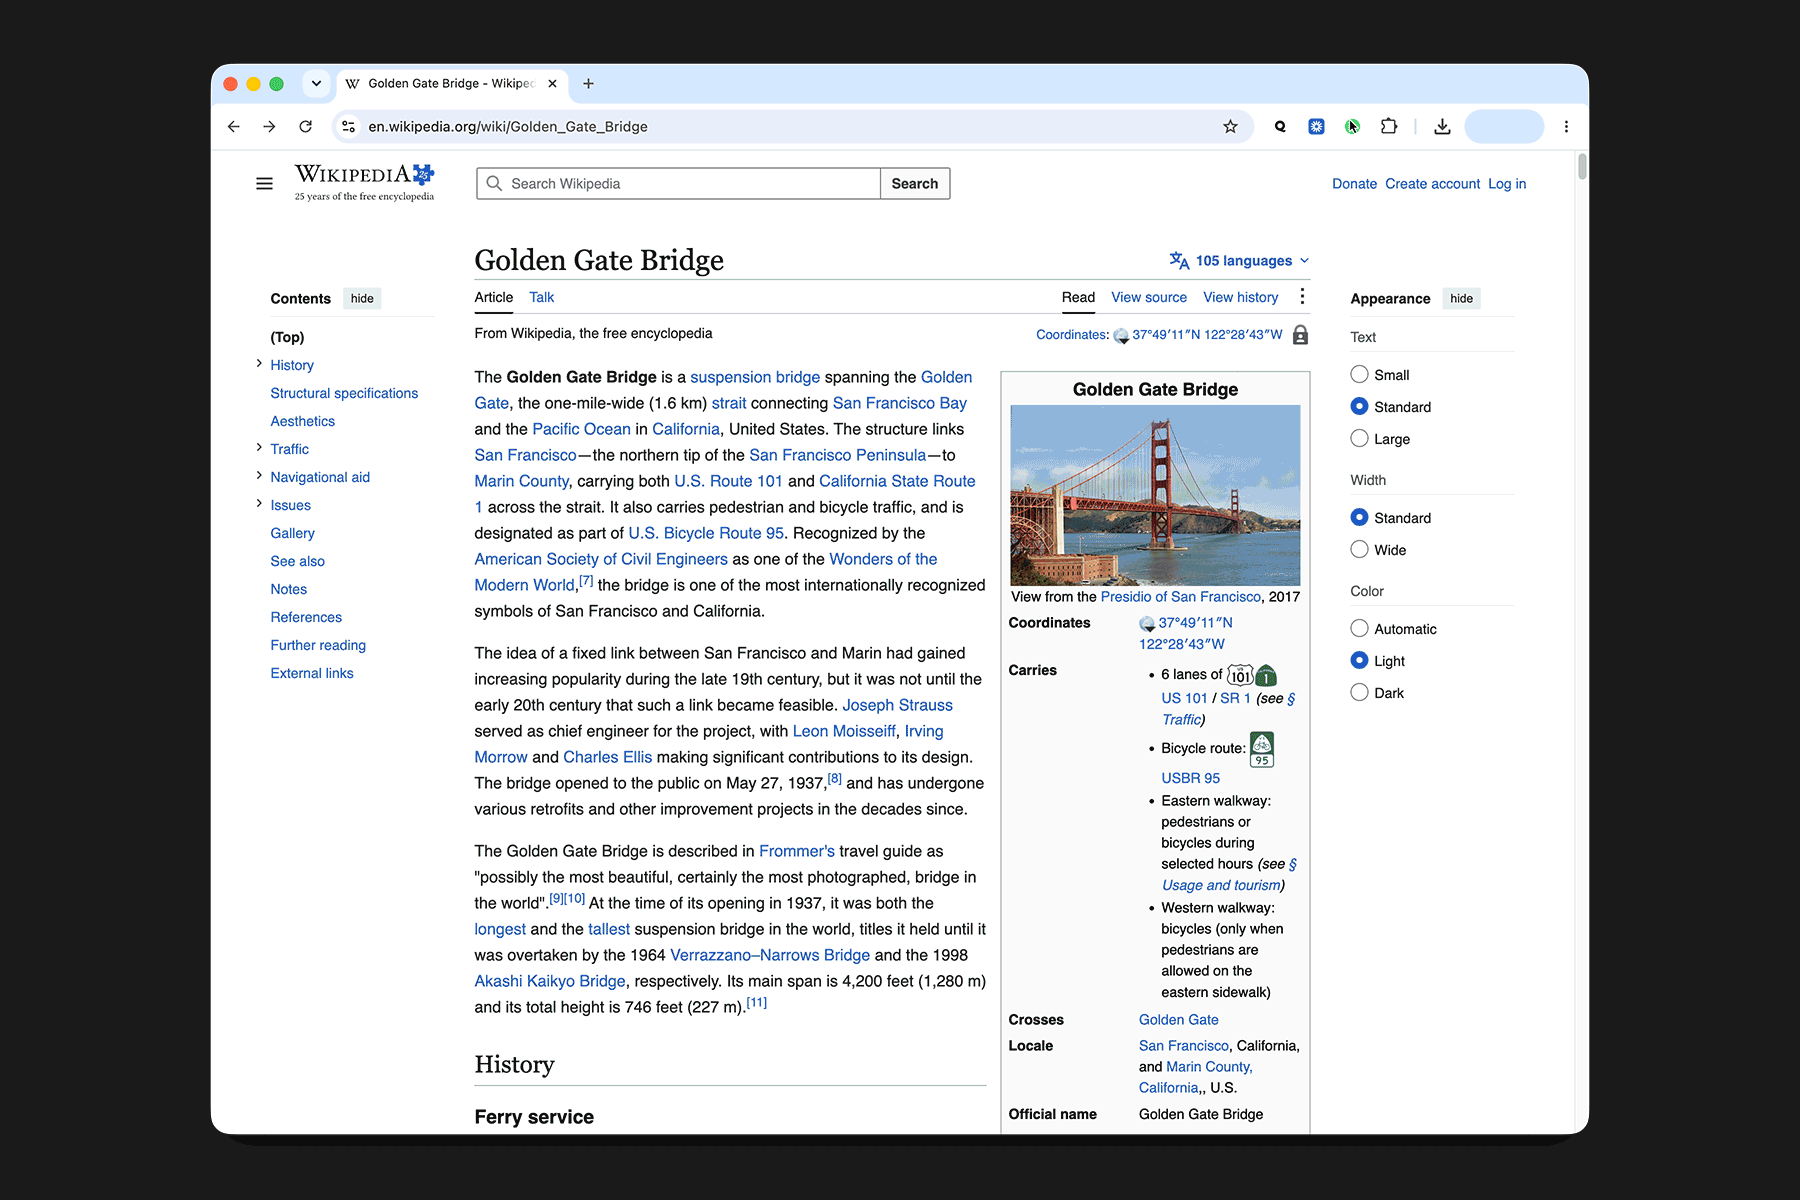
Task: Open site information icon in address bar
Action: coord(348,127)
